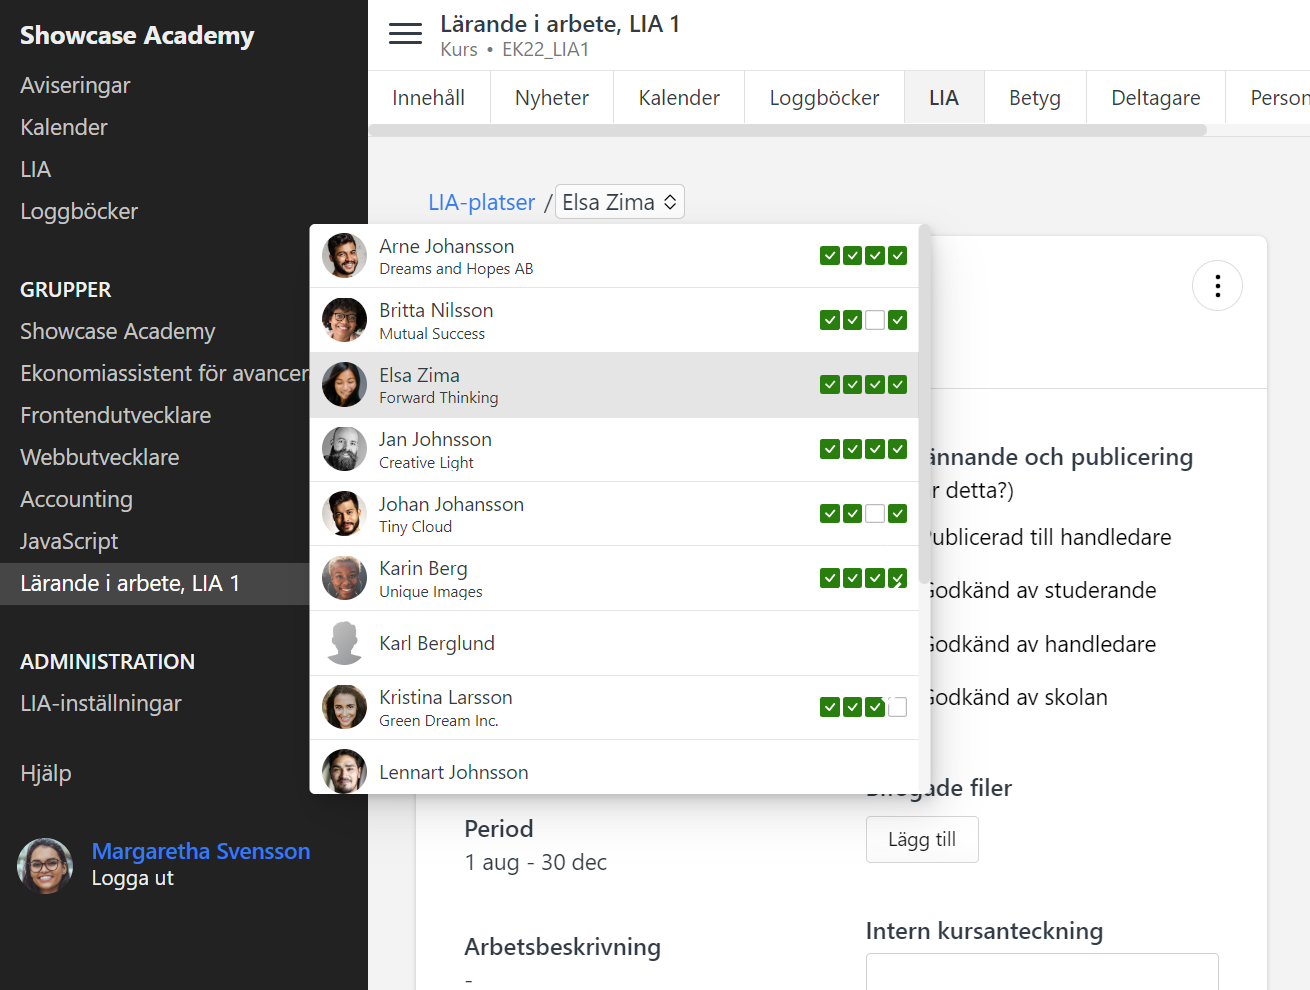Open the hamburger navigation menu

(x=405, y=33)
